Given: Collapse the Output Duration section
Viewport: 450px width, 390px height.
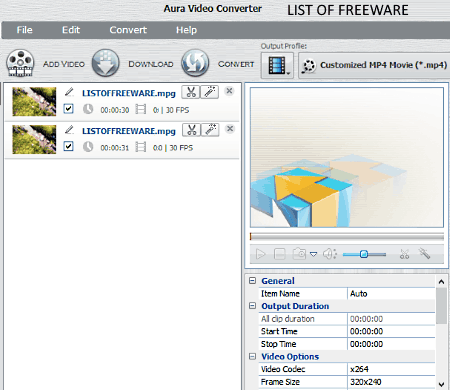Looking at the screenshot, I should (x=253, y=306).
